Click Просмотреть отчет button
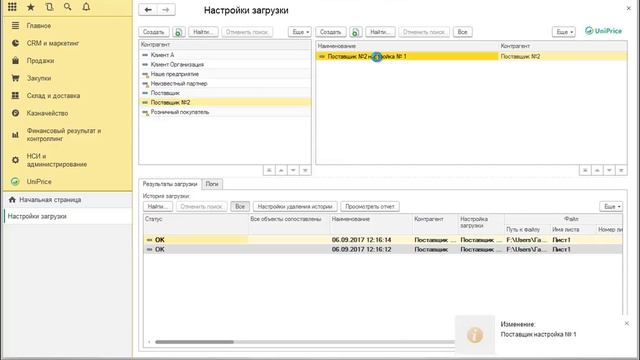This screenshot has width=640, height=360. 370,207
